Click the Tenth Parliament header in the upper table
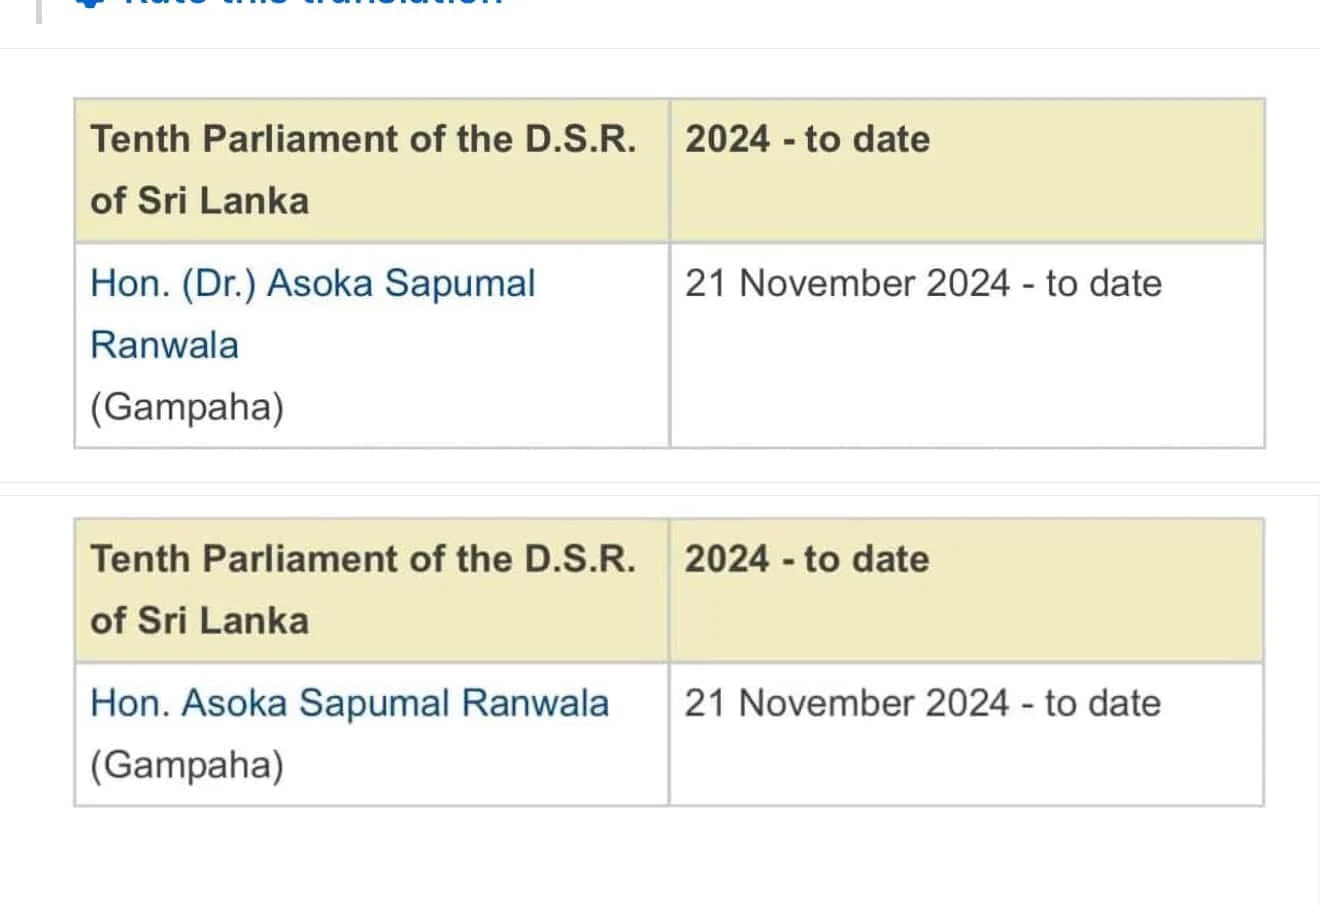 click(x=362, y=139)
